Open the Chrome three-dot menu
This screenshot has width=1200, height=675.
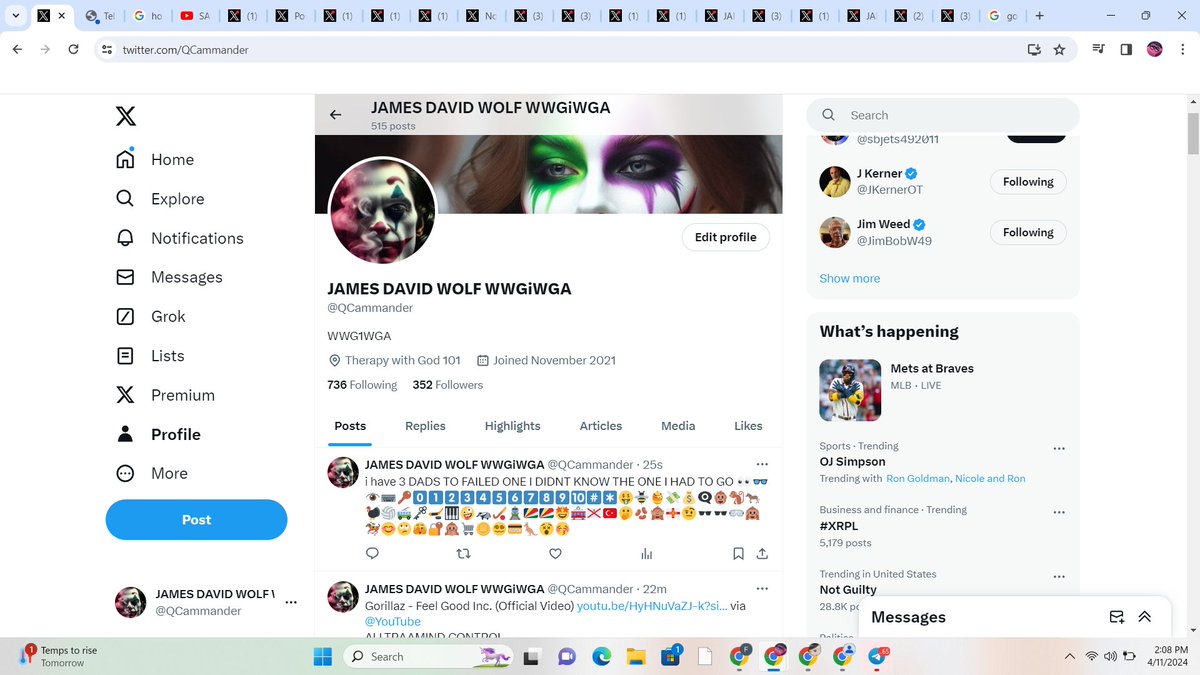[x=1183, y=49]
